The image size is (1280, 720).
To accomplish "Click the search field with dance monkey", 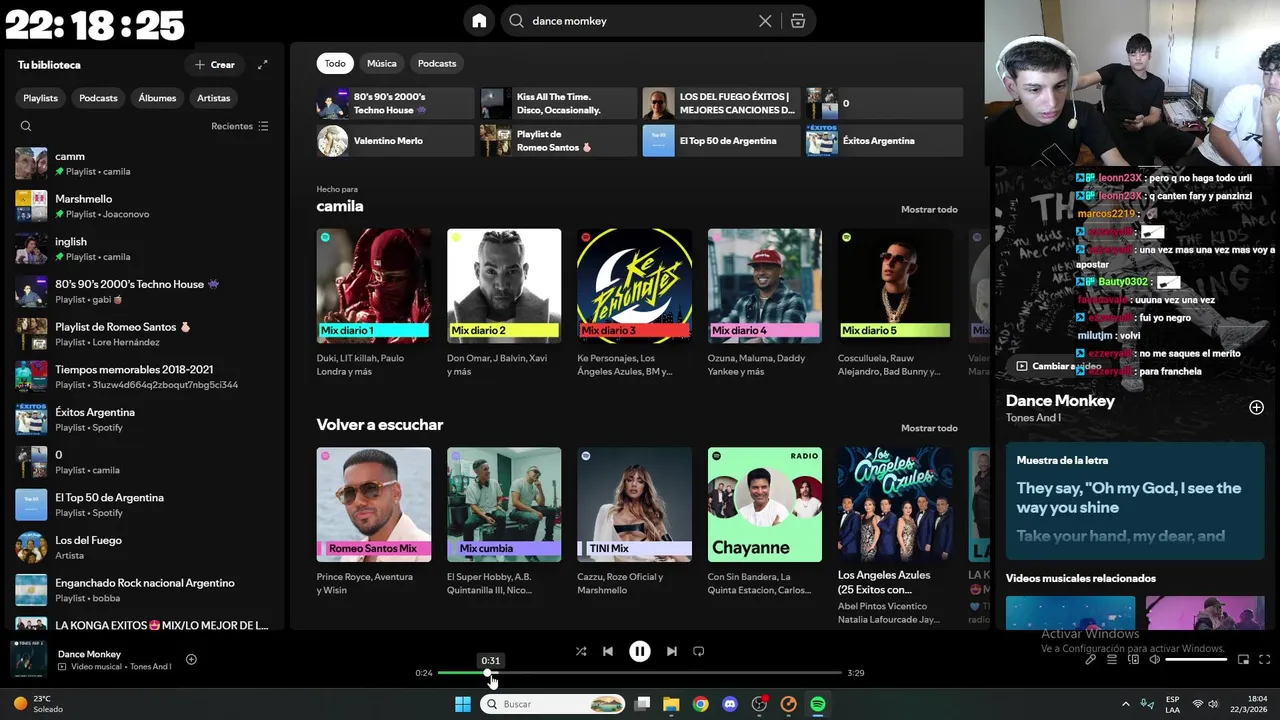I will click(640, 21).
